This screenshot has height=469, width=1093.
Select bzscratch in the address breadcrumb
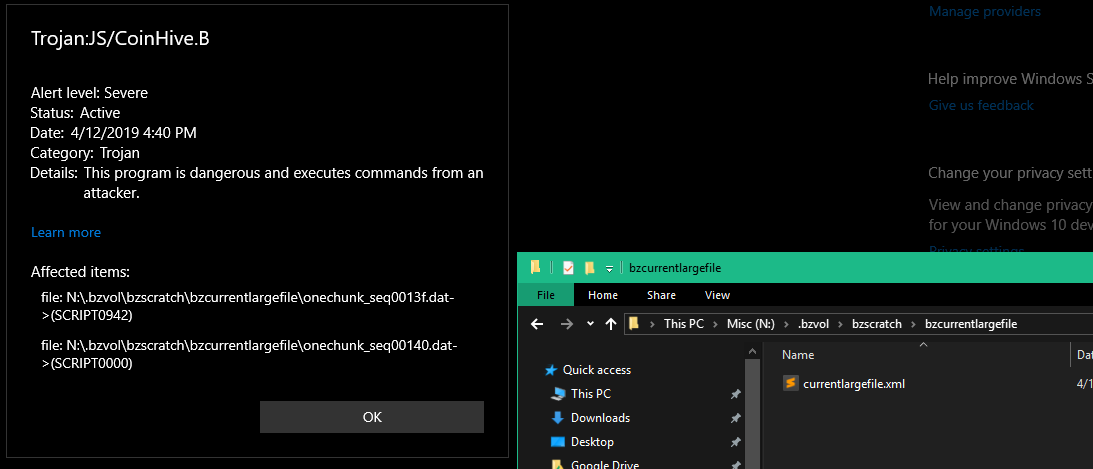click(x=877, y=324)
